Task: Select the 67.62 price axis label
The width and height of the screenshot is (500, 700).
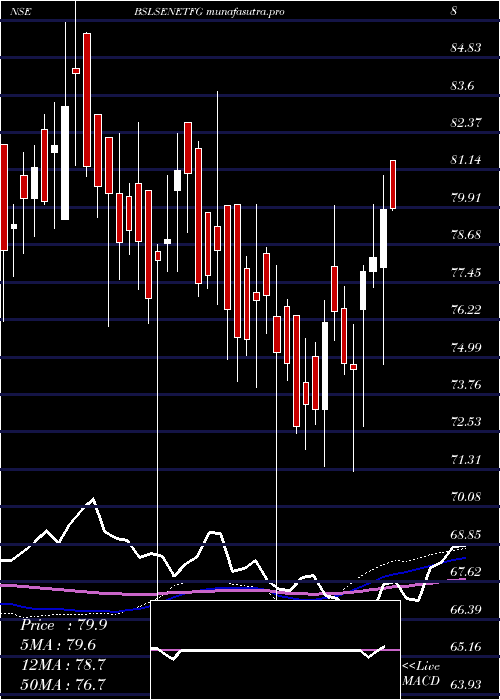Action: pyautogui.click(x=466, y=572)
